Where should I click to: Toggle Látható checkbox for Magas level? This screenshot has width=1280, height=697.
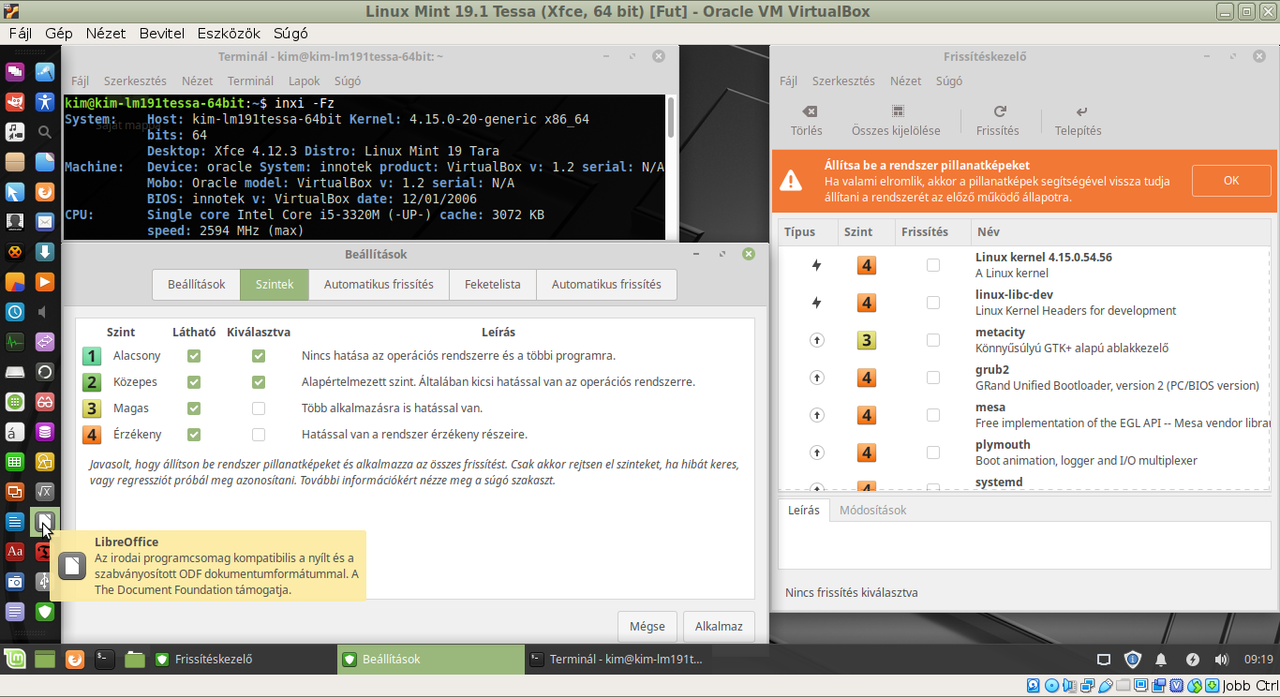pyautogui.click(x=194, y=408)
